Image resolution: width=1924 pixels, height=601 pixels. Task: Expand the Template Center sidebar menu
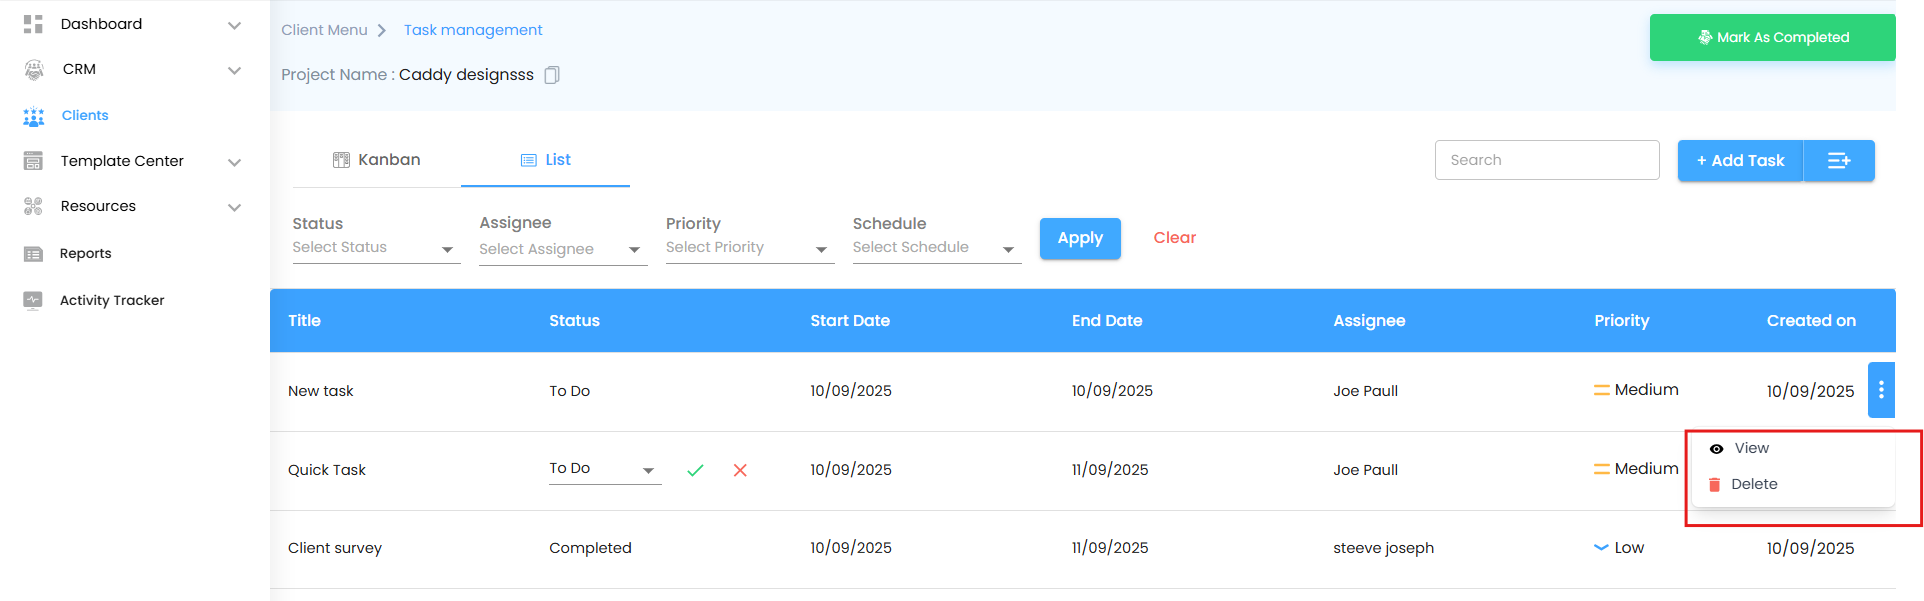234,162
